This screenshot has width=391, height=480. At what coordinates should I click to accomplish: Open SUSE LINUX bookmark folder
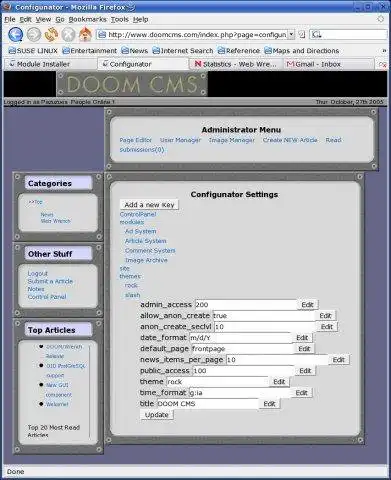point(33,51)
